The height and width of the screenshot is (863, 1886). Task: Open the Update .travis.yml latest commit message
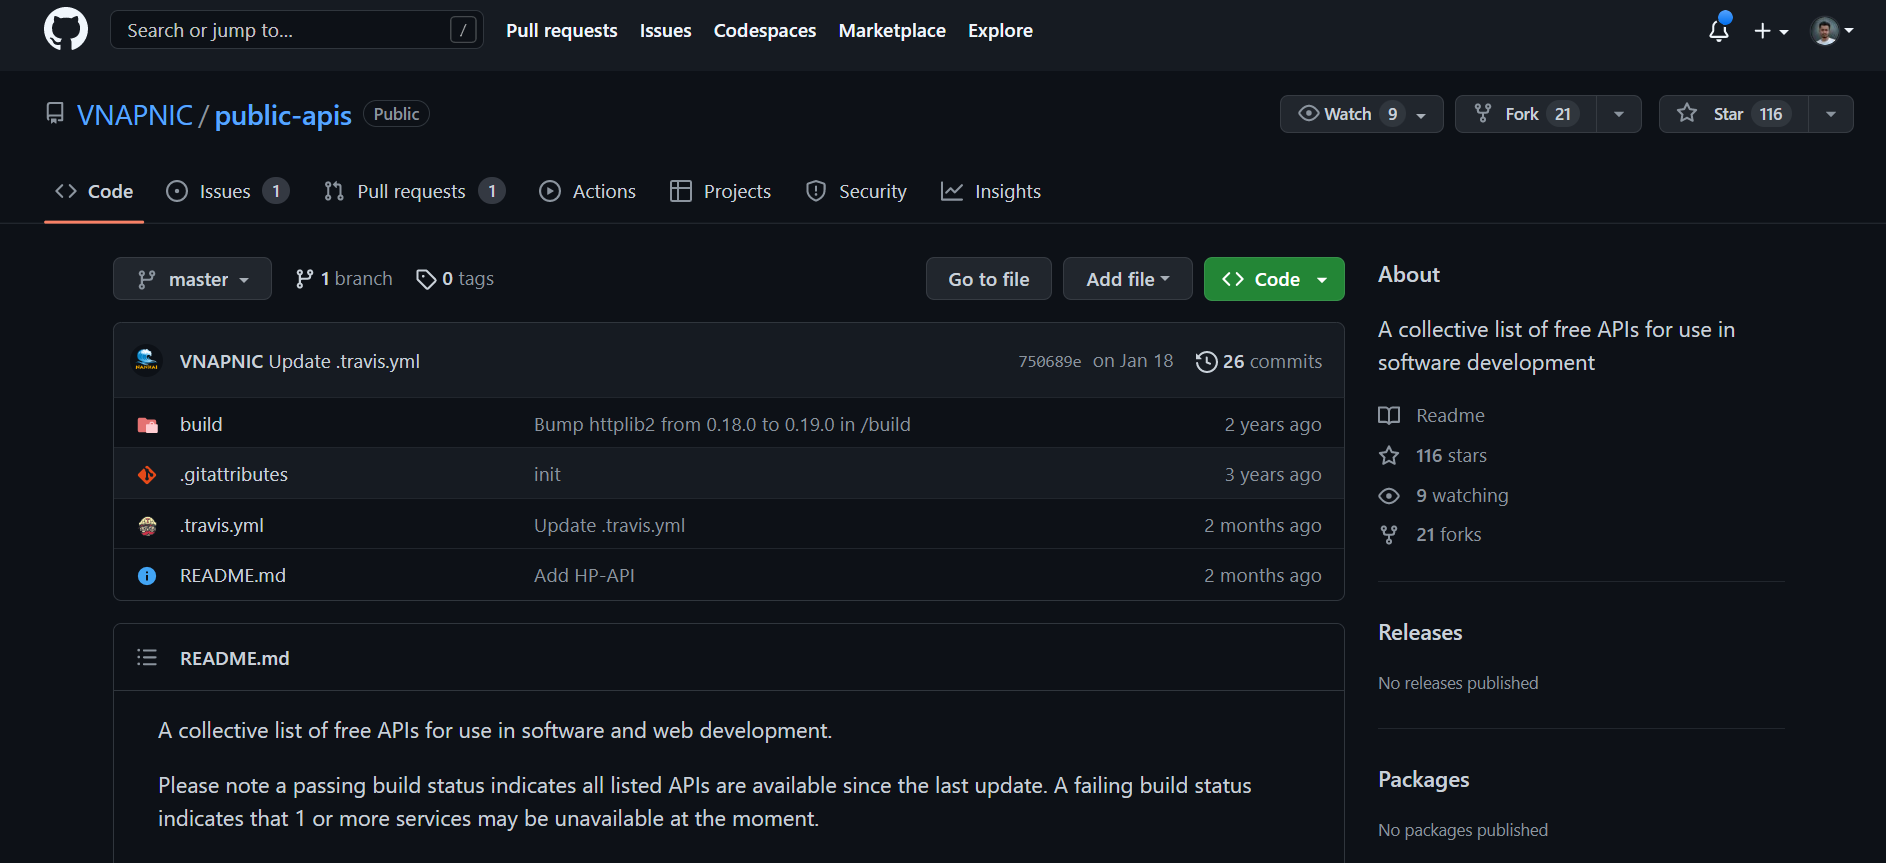point(344,361)
